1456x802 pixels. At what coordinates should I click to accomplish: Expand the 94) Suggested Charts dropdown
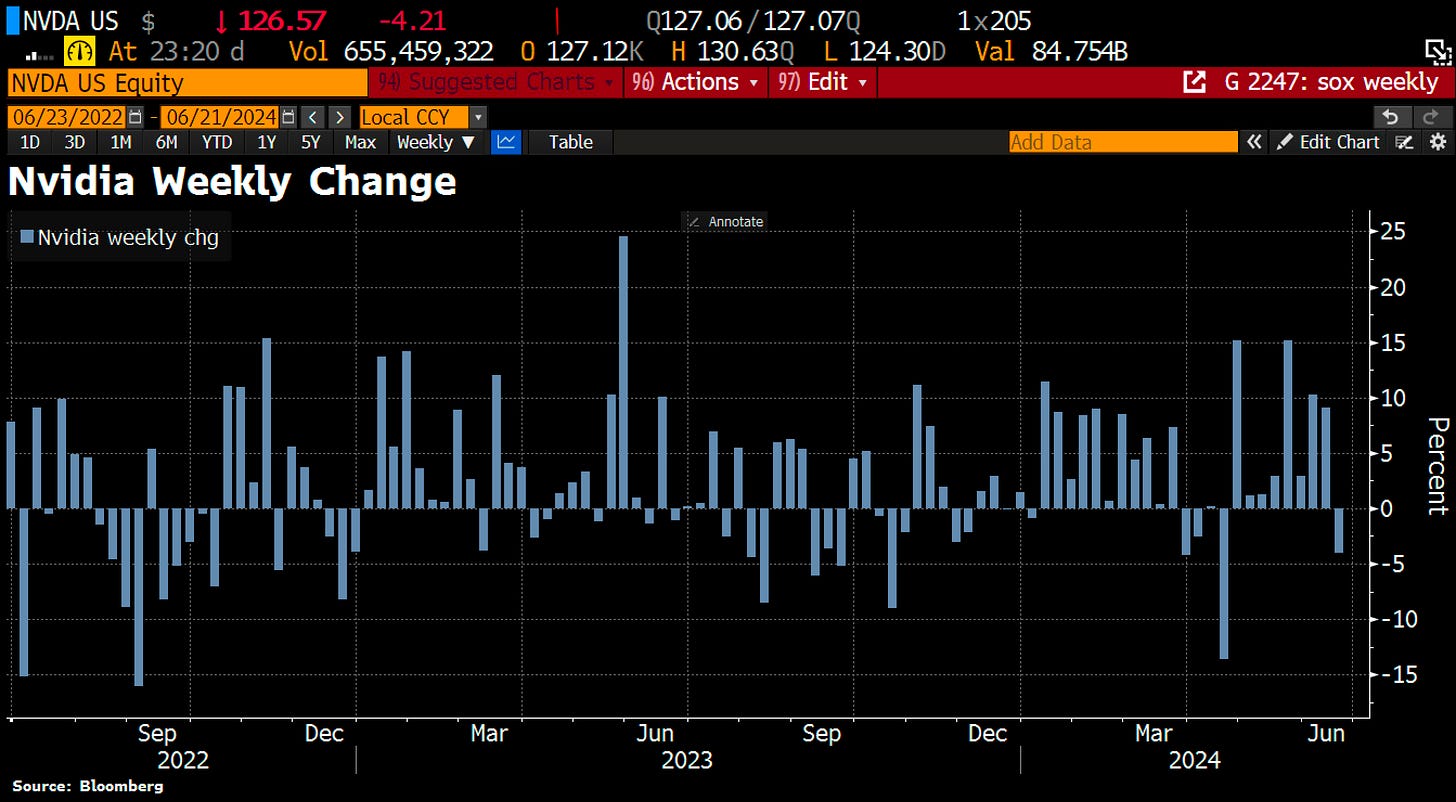[x=496, y=82]
